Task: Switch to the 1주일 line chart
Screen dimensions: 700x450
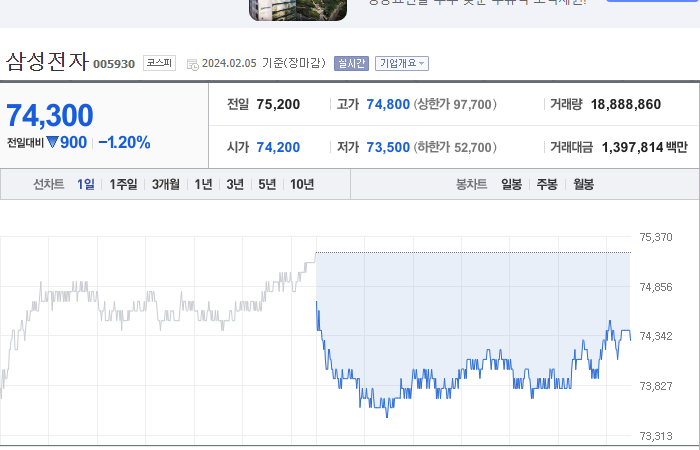Action: 123,184
